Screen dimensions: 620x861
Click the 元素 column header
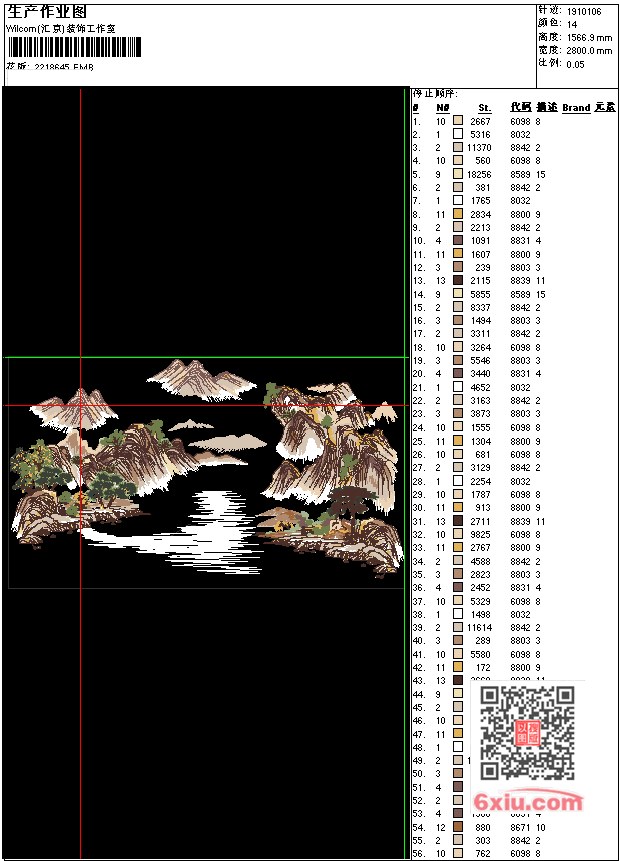pos(605,107)
